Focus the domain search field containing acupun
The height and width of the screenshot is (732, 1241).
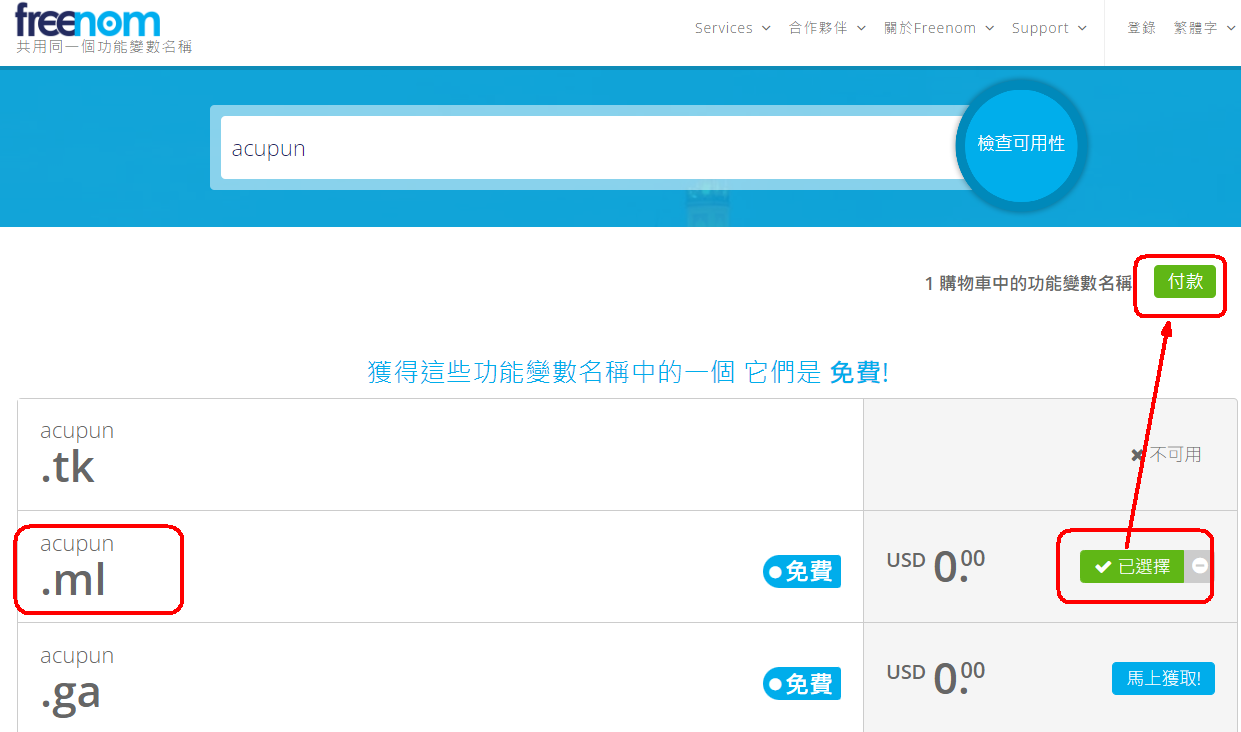(590, 148)
